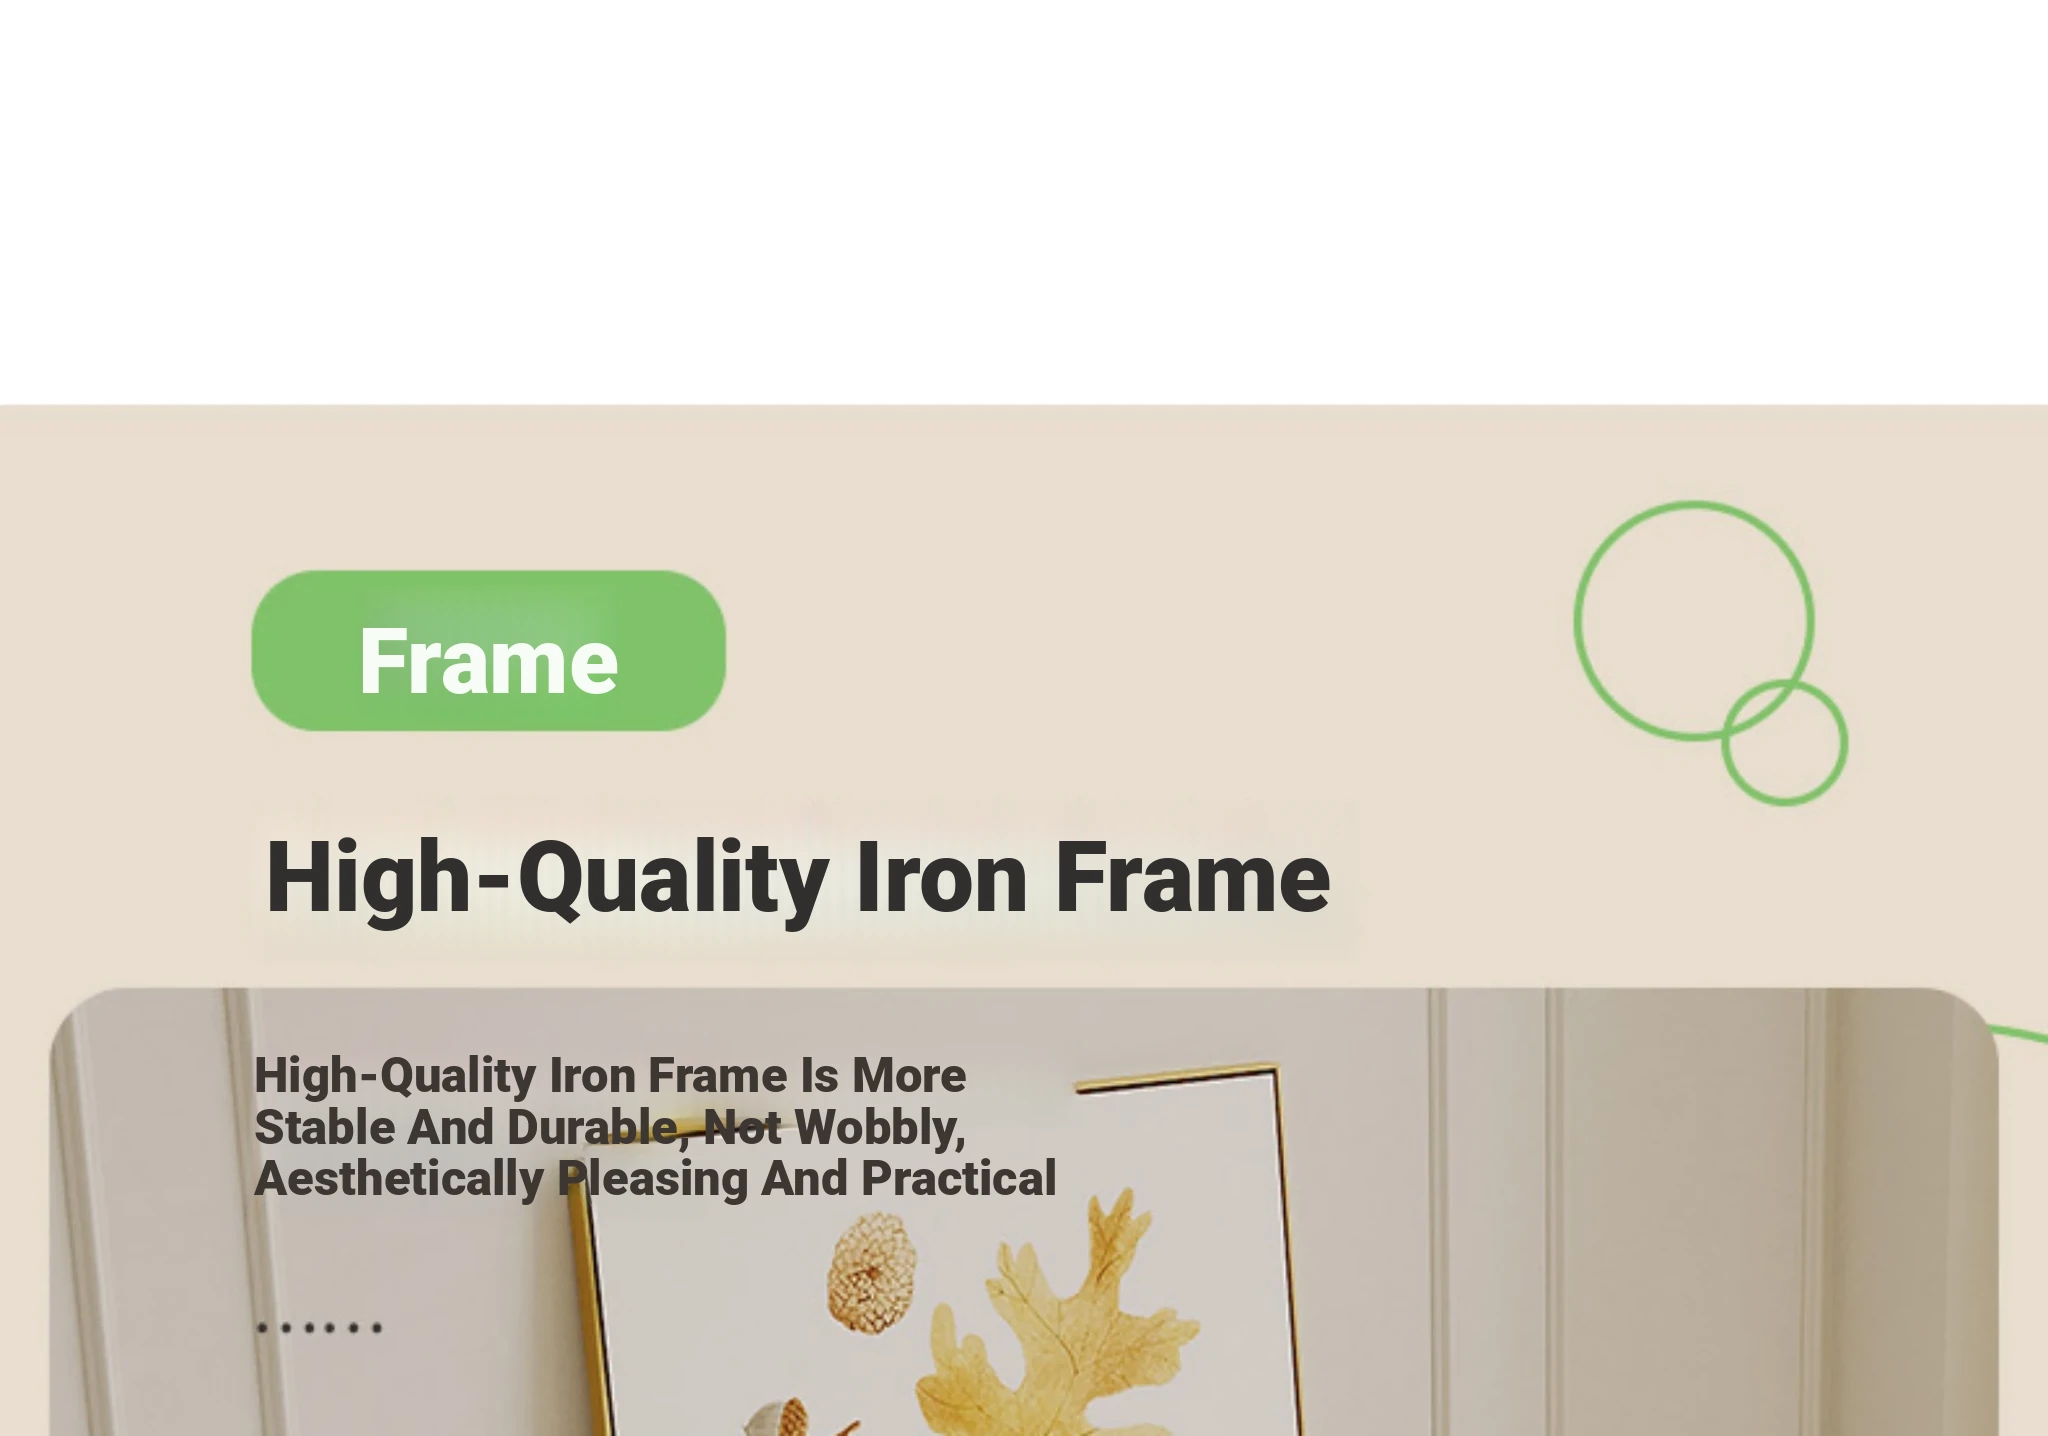
Task: Click the gold frame's left edge
Action: click(x=589, y=1320)
